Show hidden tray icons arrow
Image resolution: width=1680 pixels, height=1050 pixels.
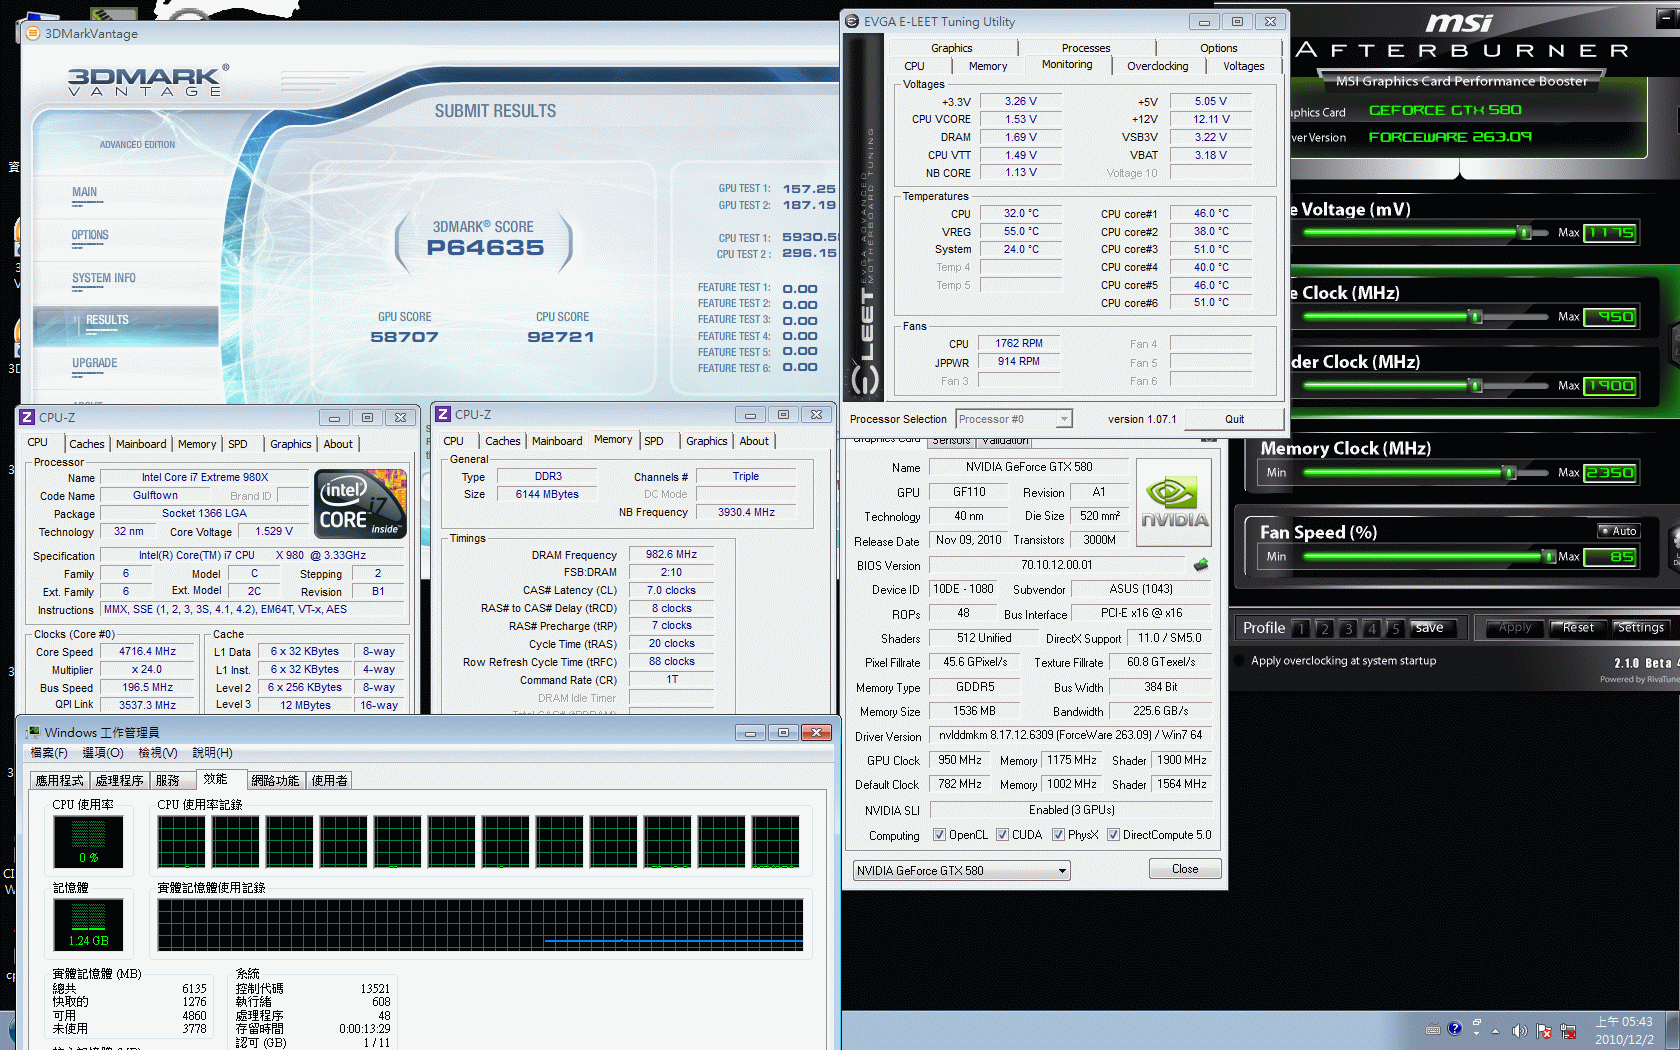pyautogui.click(x=1496, y=1031)
